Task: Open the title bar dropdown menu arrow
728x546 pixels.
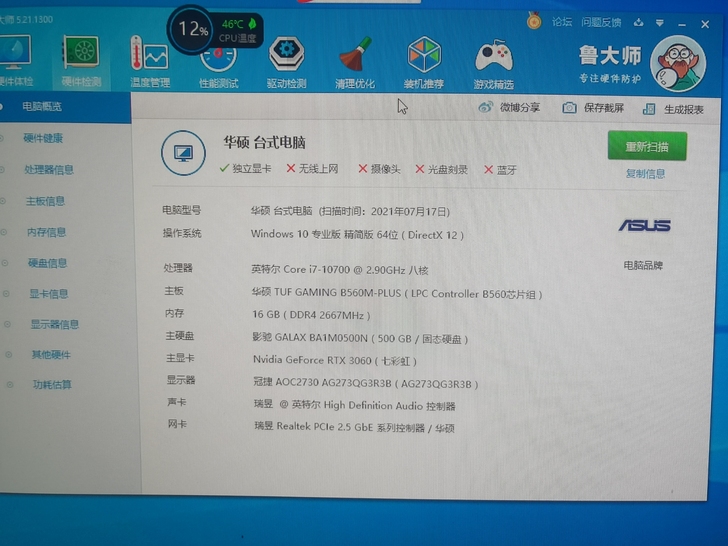Action: click(x=659, y=23)
